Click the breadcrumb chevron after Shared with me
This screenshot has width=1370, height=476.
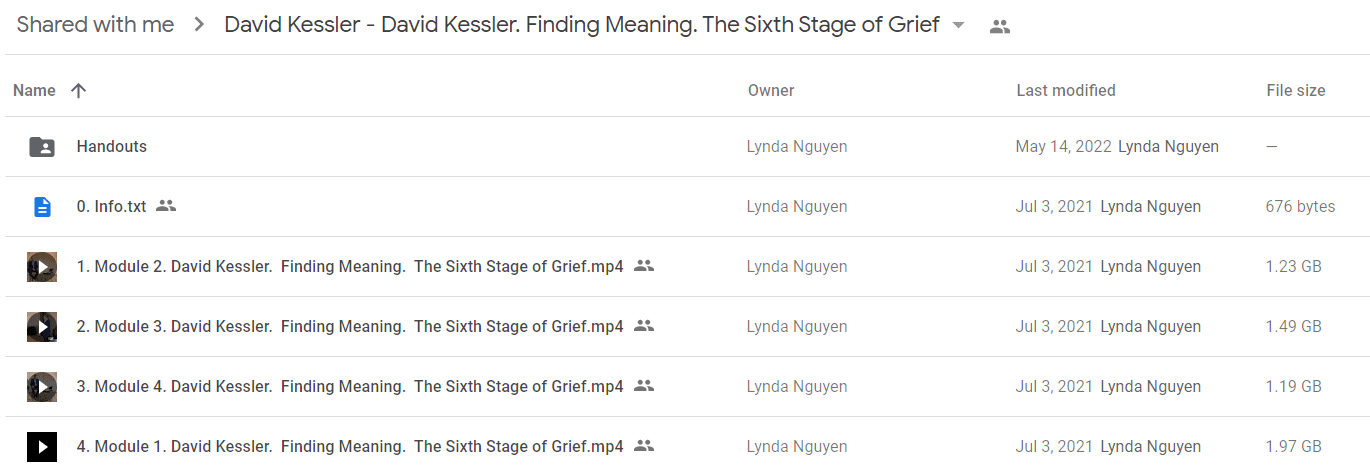click(x=199, y=25)
